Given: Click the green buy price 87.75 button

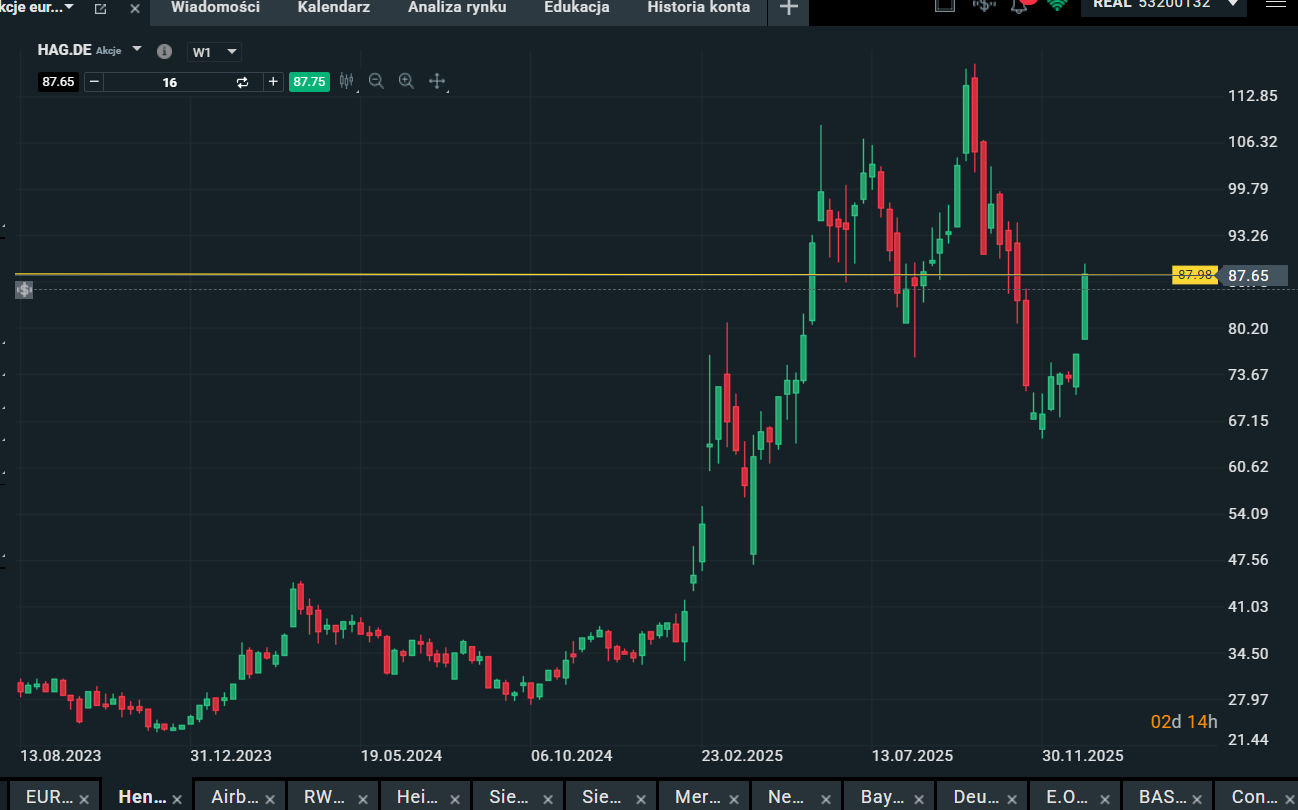Looking at the screenshot, I should click(x=308, y=82).
